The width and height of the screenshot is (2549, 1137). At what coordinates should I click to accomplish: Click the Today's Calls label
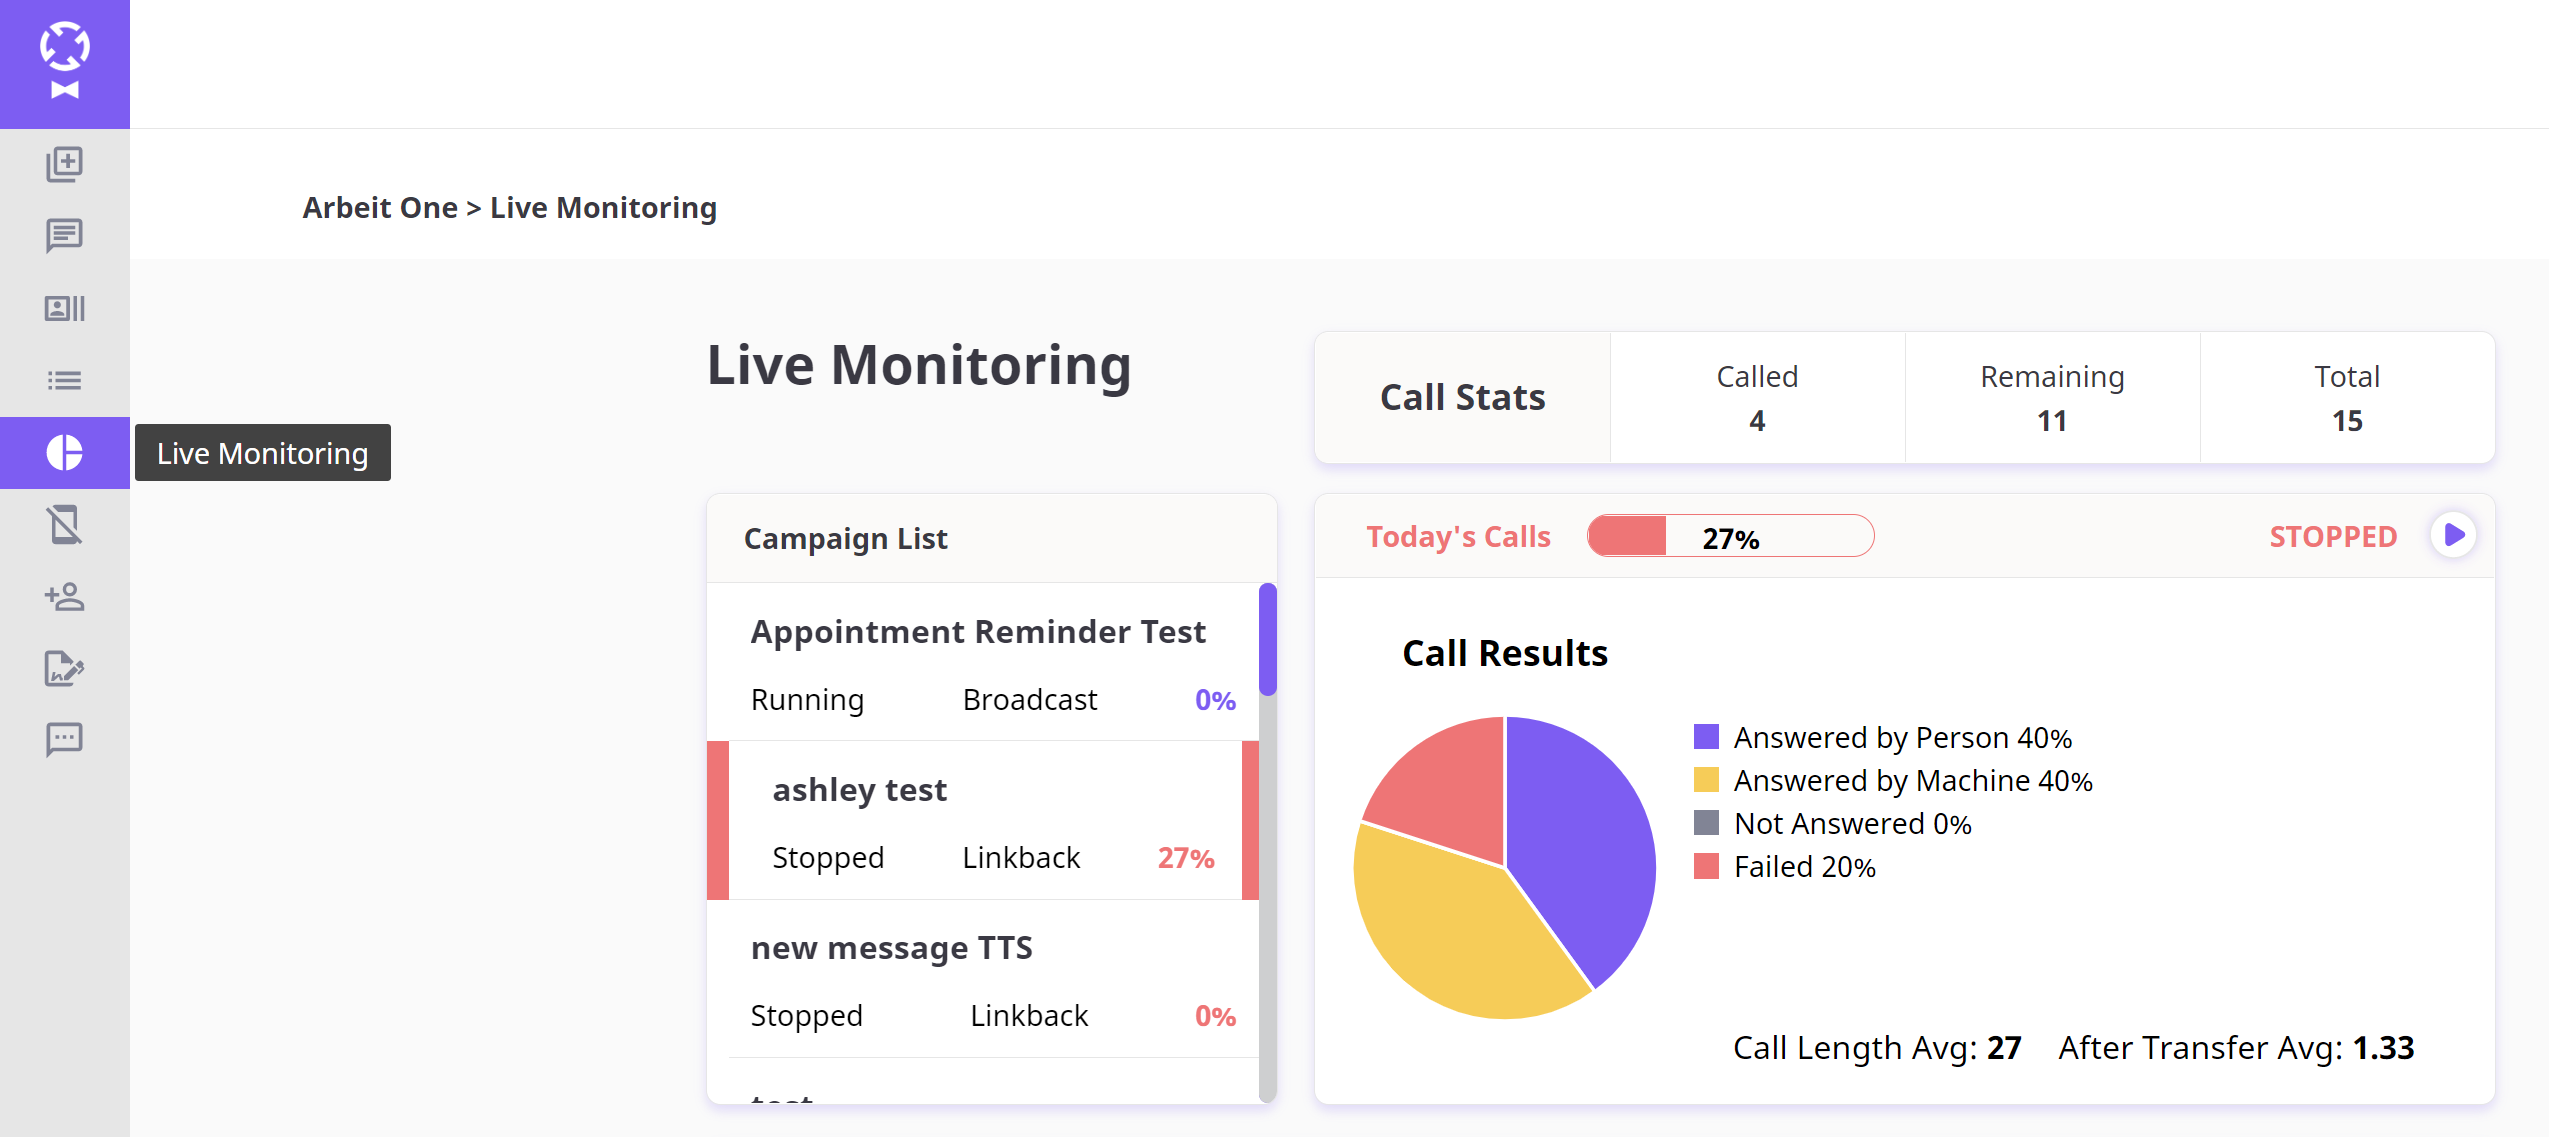1458,537
